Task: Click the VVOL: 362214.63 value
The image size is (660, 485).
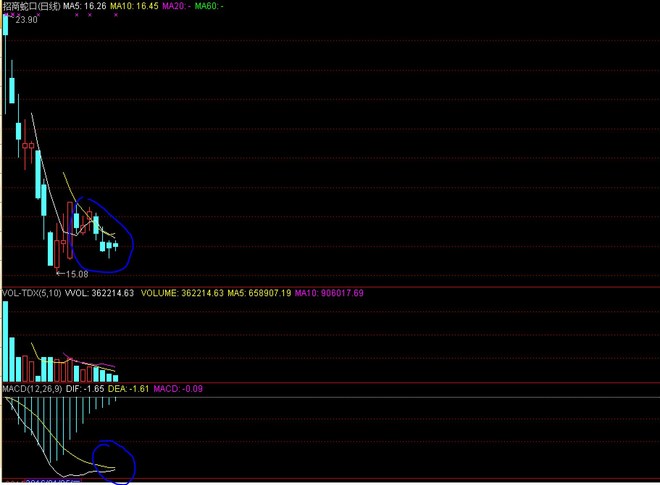Action: coord(99,293)
